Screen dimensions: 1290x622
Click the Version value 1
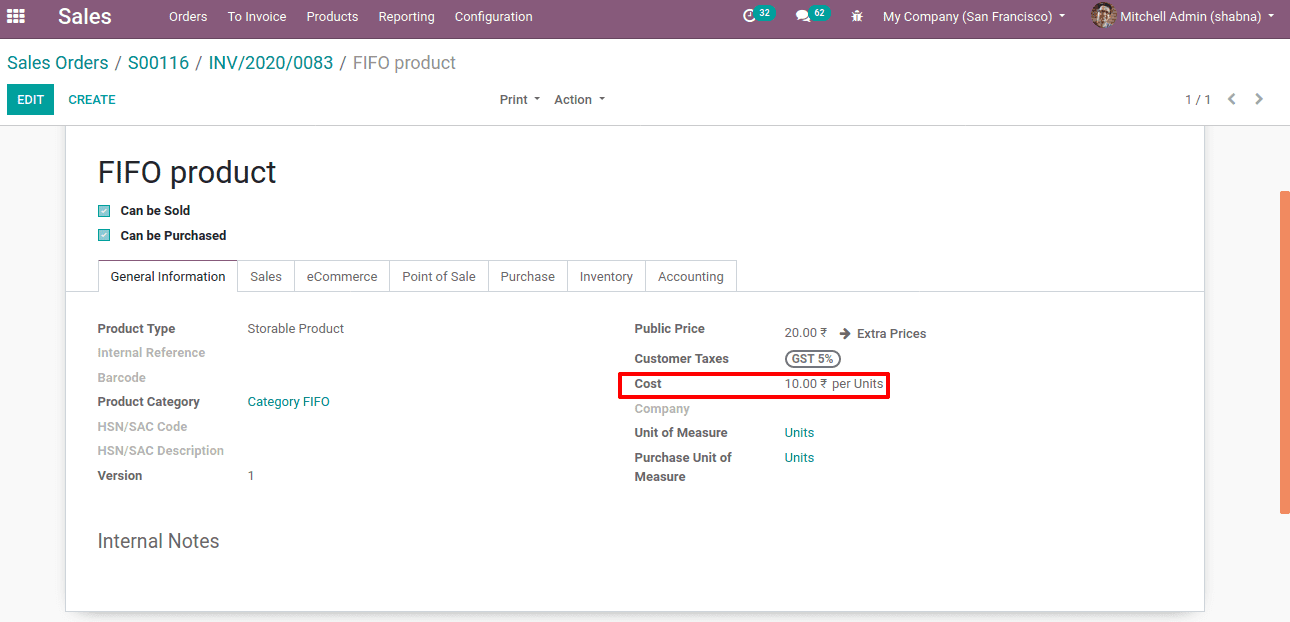coord(251,476)
